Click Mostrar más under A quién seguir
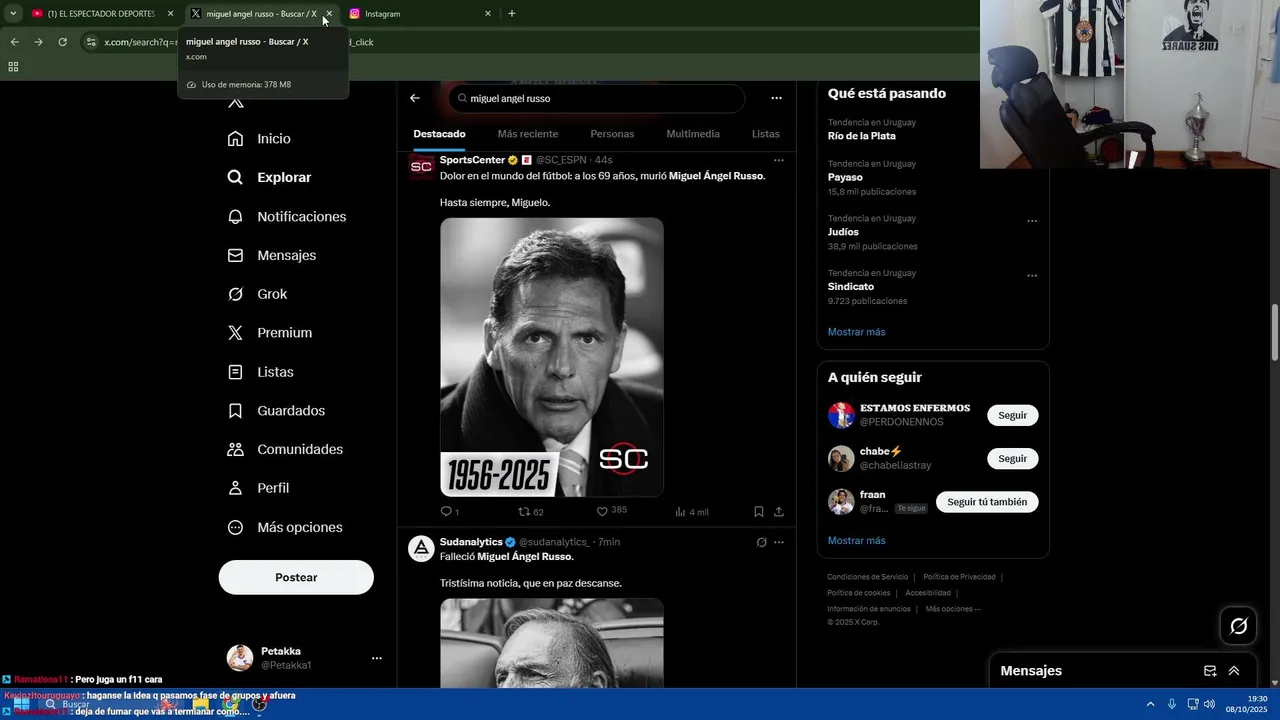1280x720 pixels. 856,541
